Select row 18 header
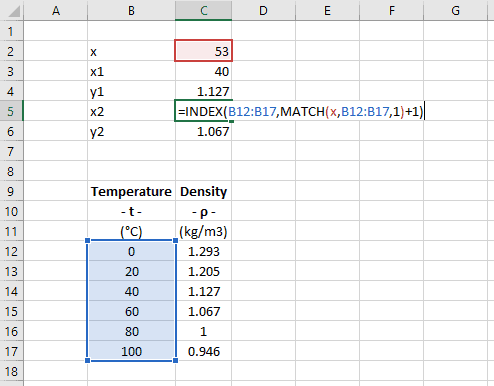This screenshot has height=386, width=494. (11, 371)
